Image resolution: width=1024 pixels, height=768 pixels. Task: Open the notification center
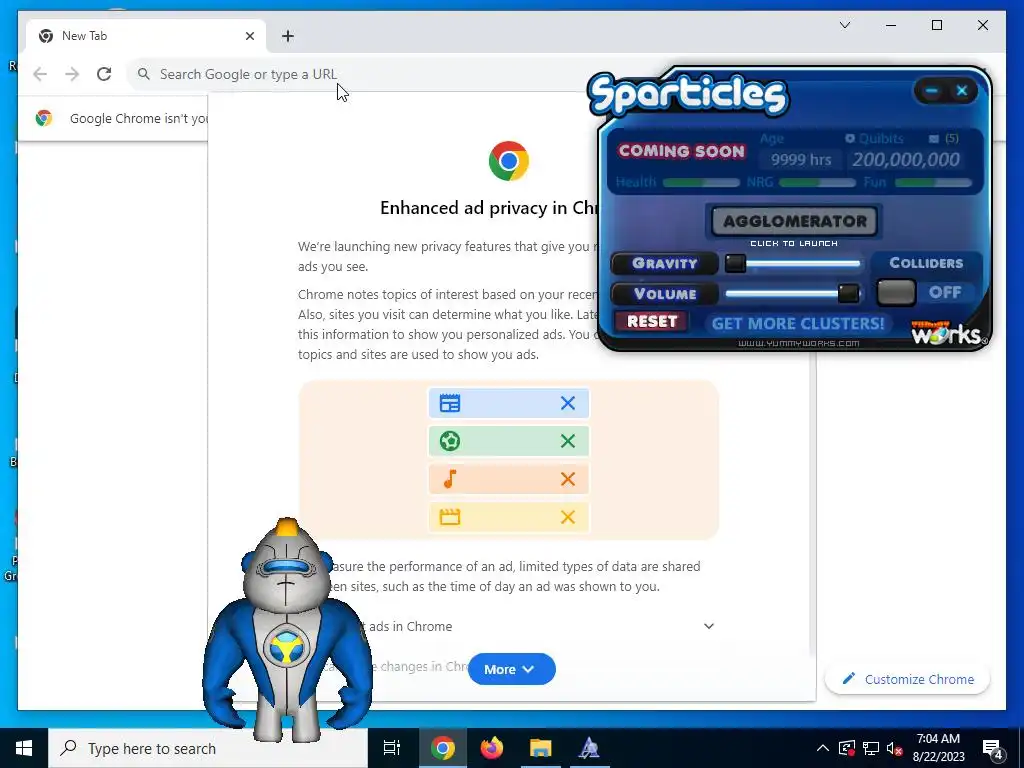click(993, 748)
